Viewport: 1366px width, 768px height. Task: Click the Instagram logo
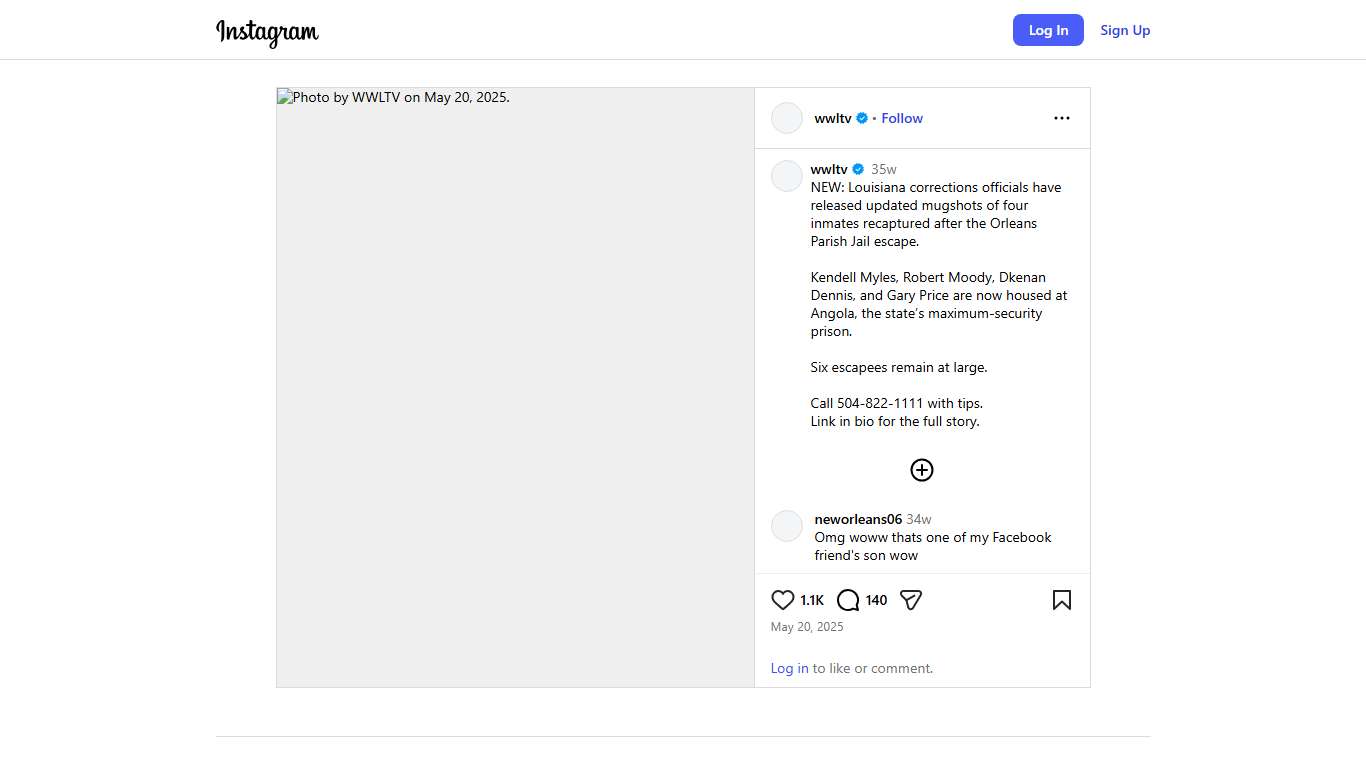tap(267, 32)
